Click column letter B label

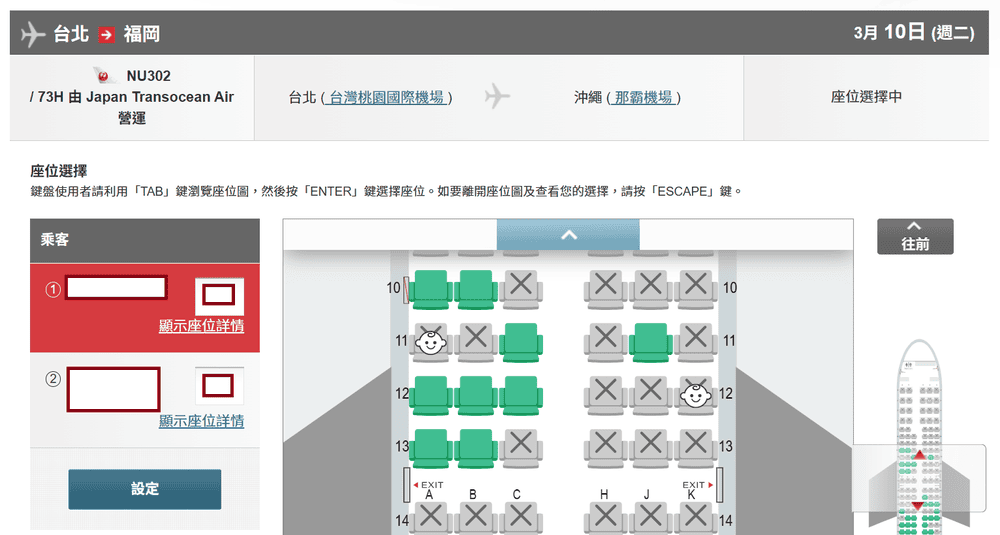pyautogui.click(x=473, y=494)
